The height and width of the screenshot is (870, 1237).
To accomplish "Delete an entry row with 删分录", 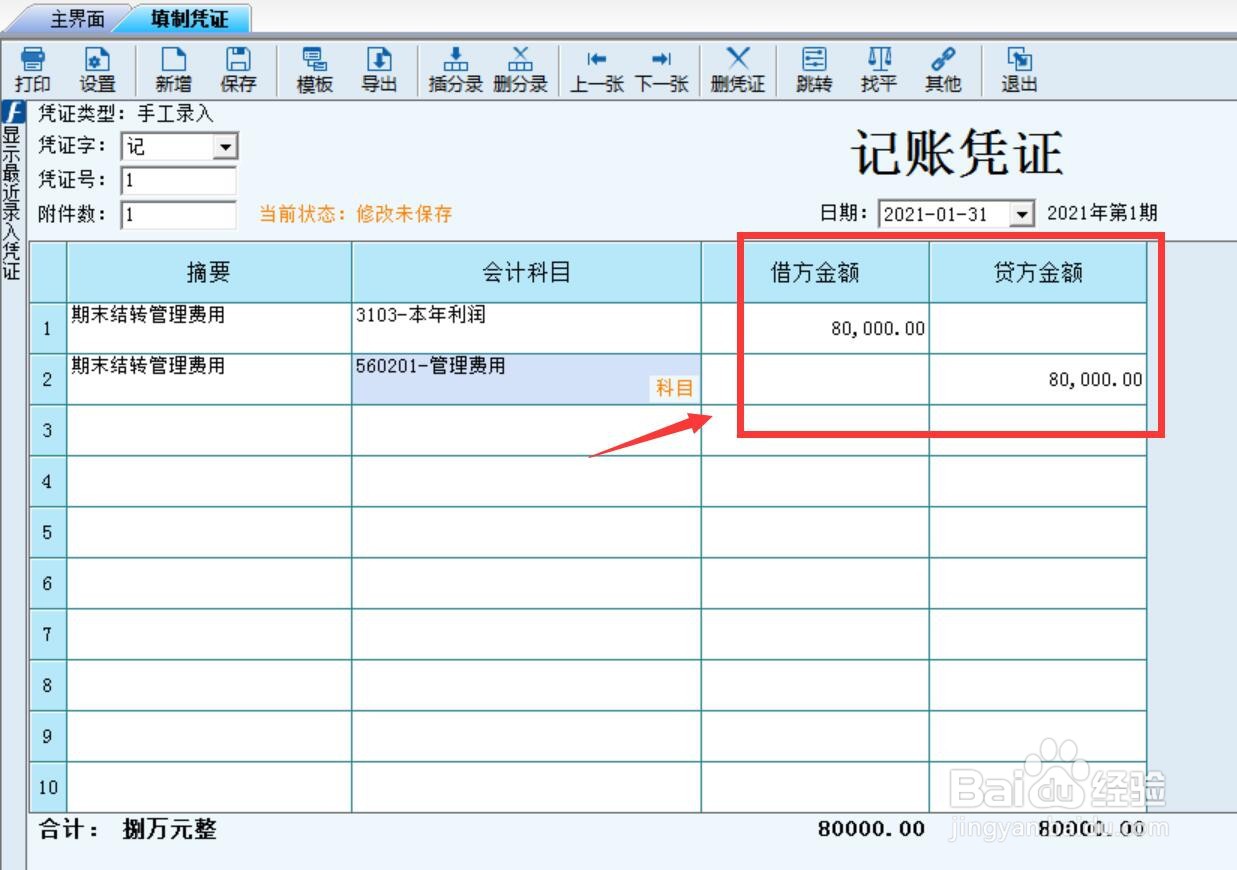I will (x=520, y=70).
